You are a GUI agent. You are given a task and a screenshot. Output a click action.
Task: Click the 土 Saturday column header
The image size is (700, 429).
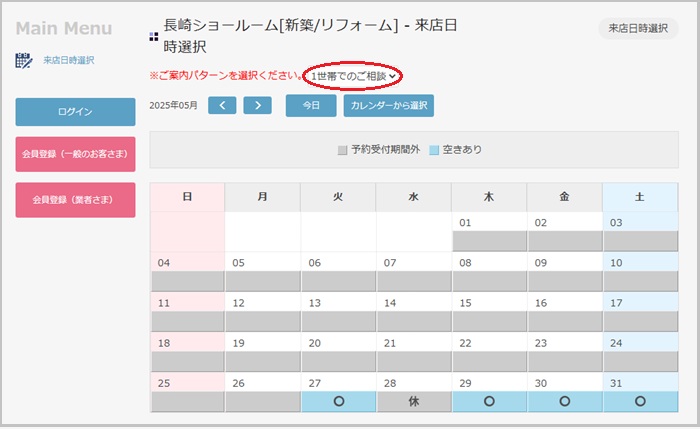click(x=640, y=197)
